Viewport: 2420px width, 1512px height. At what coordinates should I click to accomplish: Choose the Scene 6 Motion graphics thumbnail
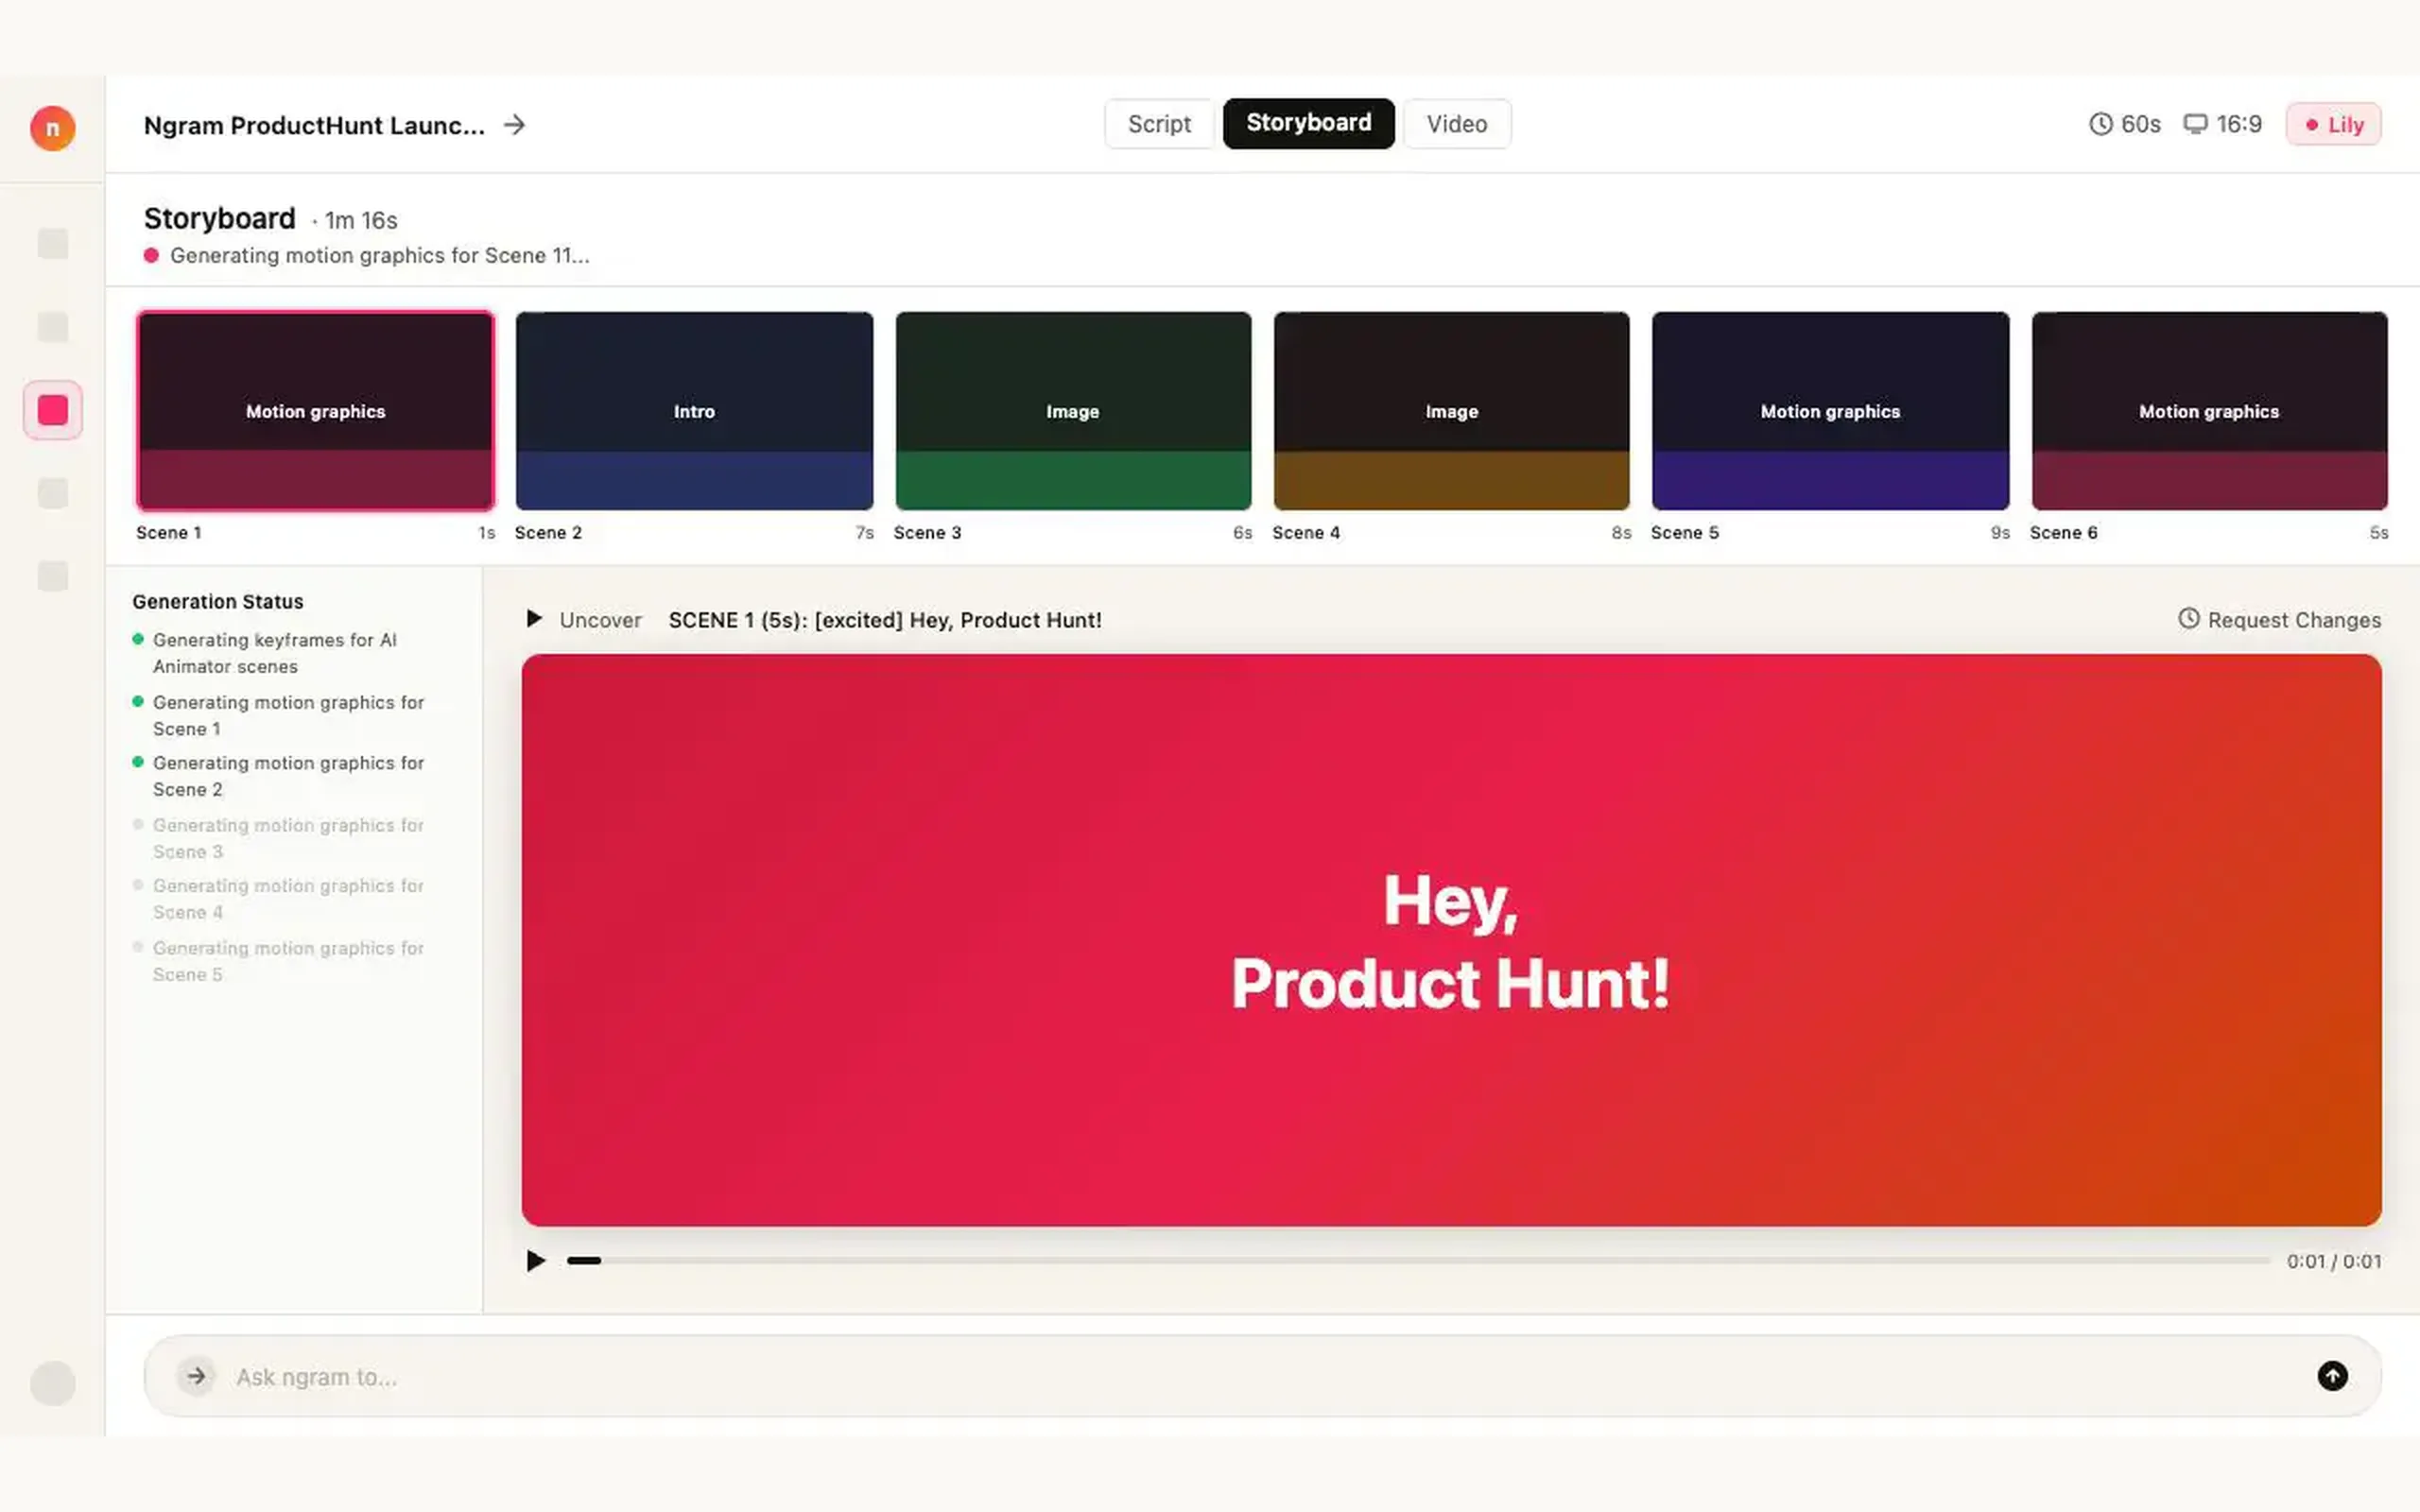coord(2209,411)
